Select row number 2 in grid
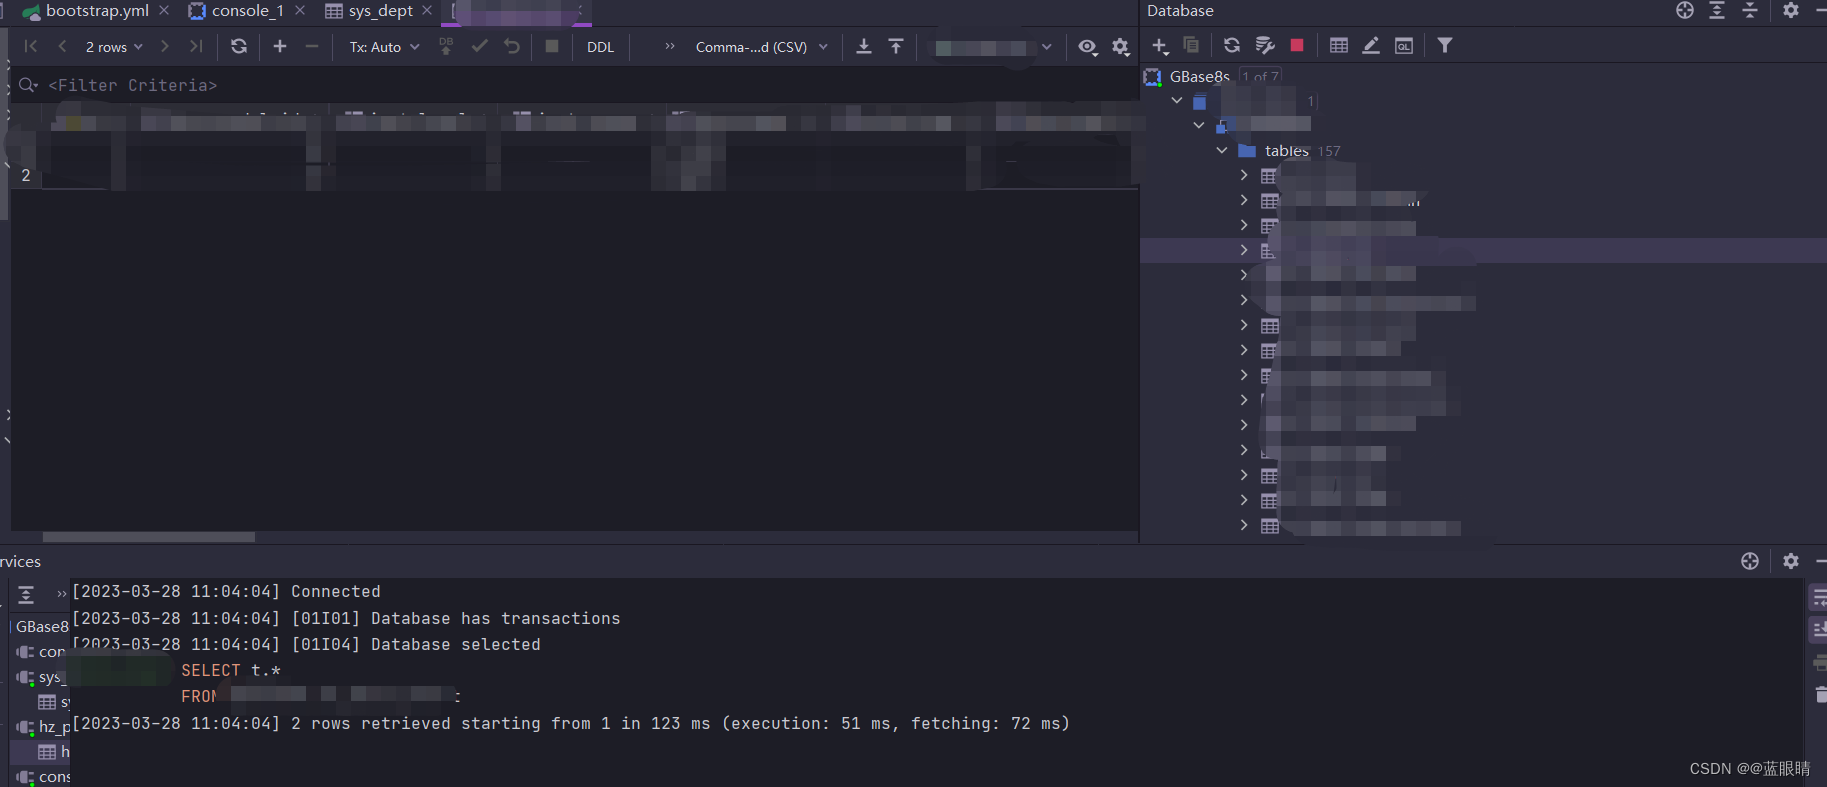Image resolution: width=1827 pixels, height=787 pixels. [26, 175]
